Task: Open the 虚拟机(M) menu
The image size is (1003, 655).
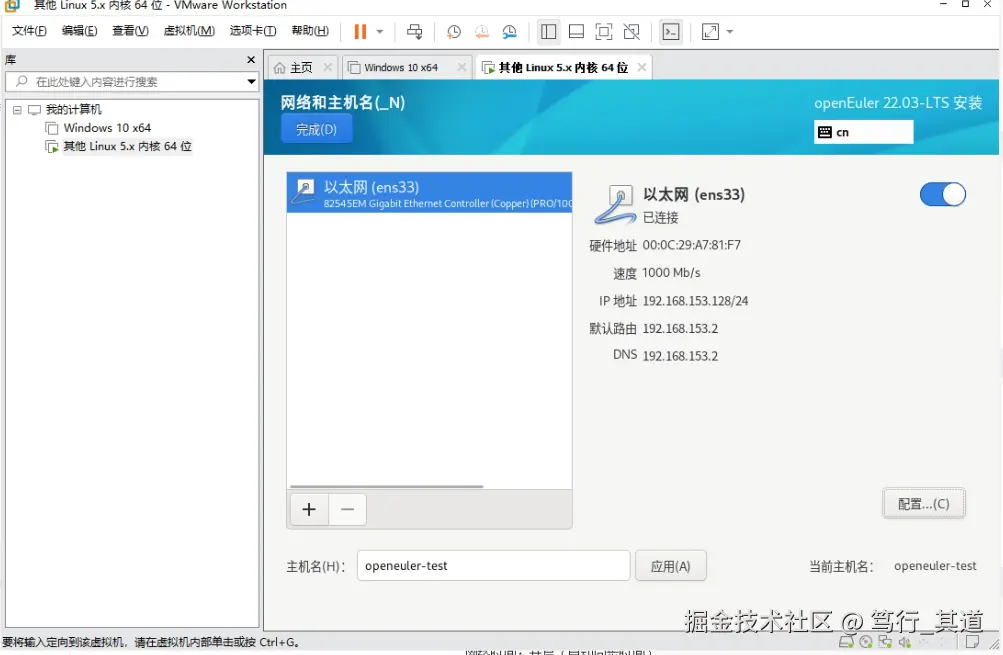Action: point(189,31)
